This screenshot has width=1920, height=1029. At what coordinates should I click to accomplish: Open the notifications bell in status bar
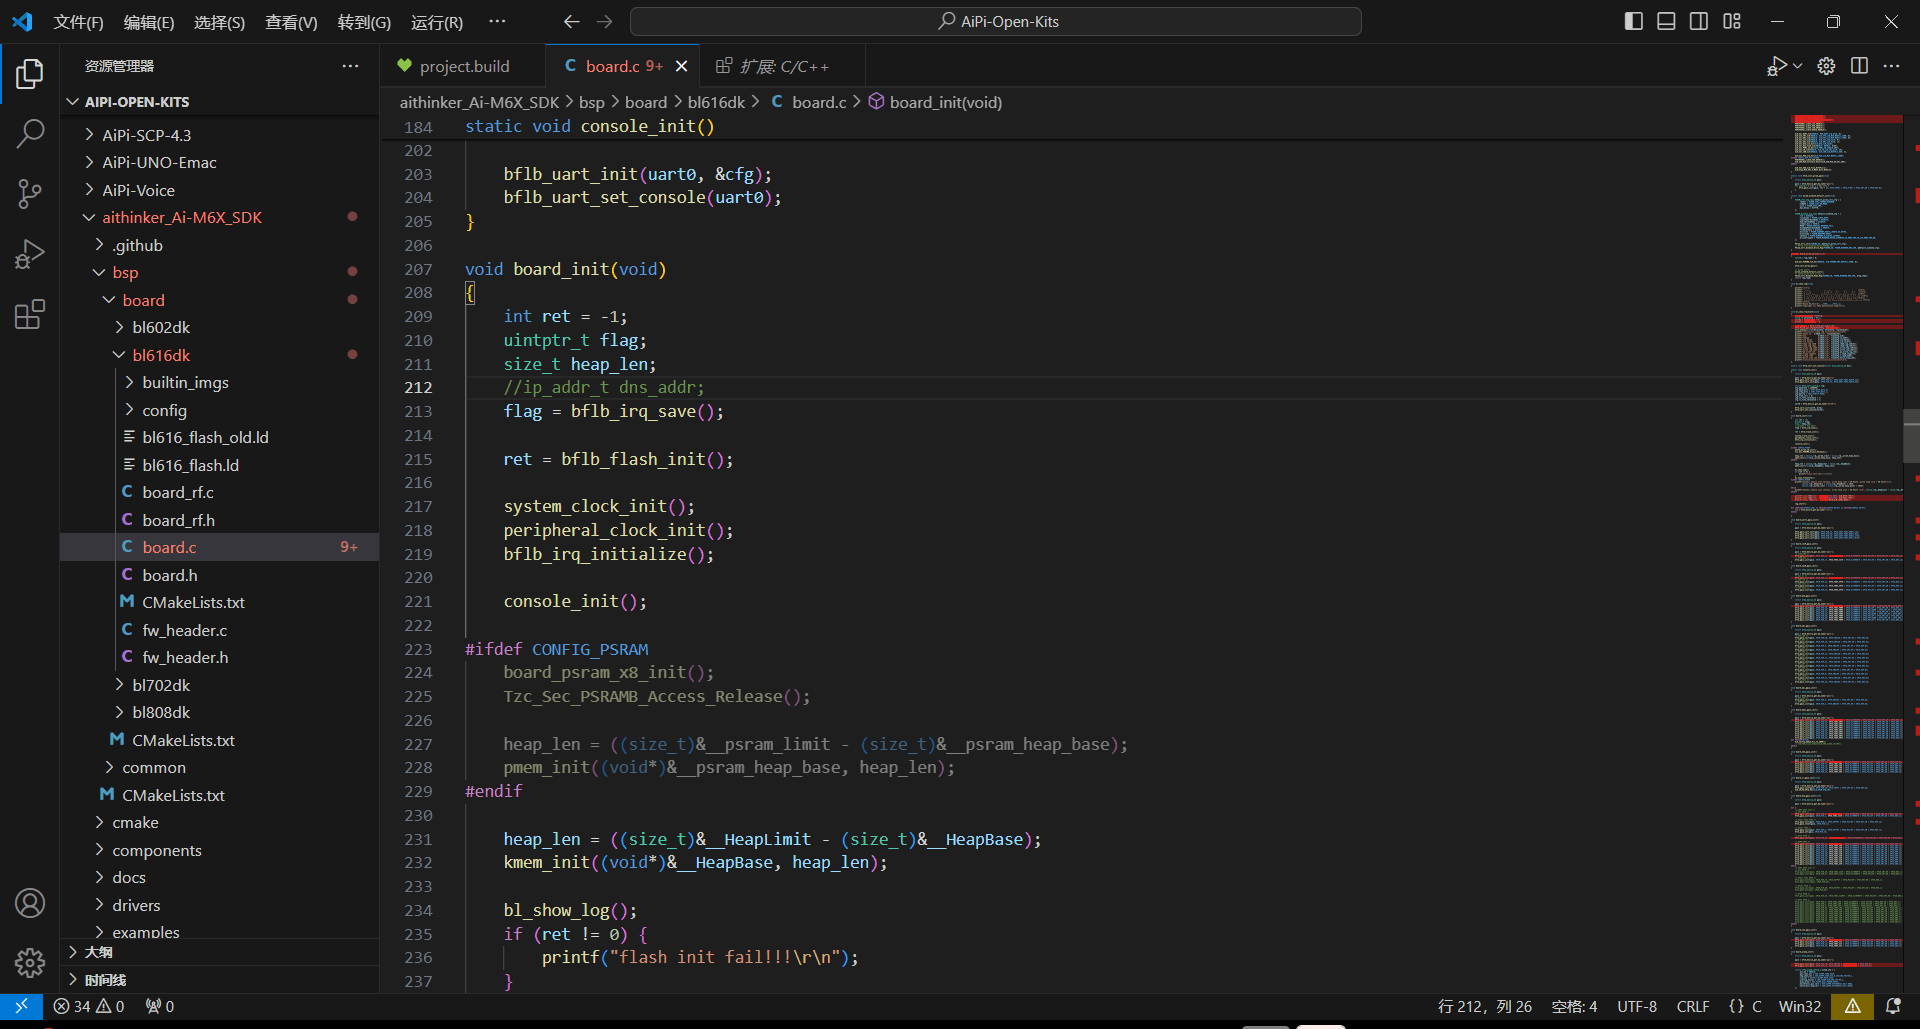[x=1893, y=1006]
